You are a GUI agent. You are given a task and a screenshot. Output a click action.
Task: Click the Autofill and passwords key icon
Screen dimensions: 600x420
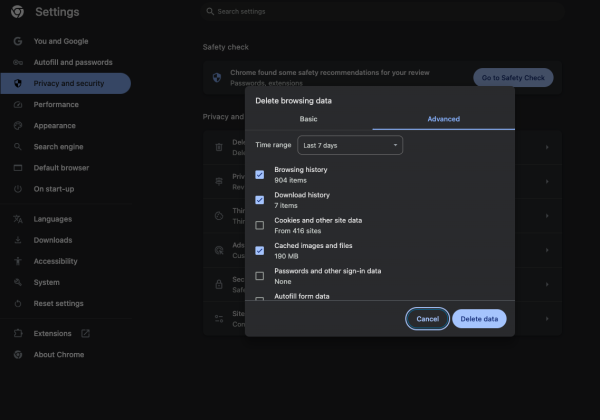click(18, 62)
